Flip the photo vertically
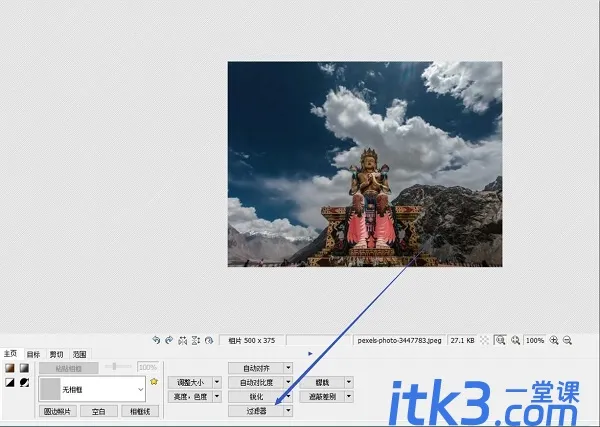Image resolution: width=600 pixels, height=427 pixels. coord(196,340)
